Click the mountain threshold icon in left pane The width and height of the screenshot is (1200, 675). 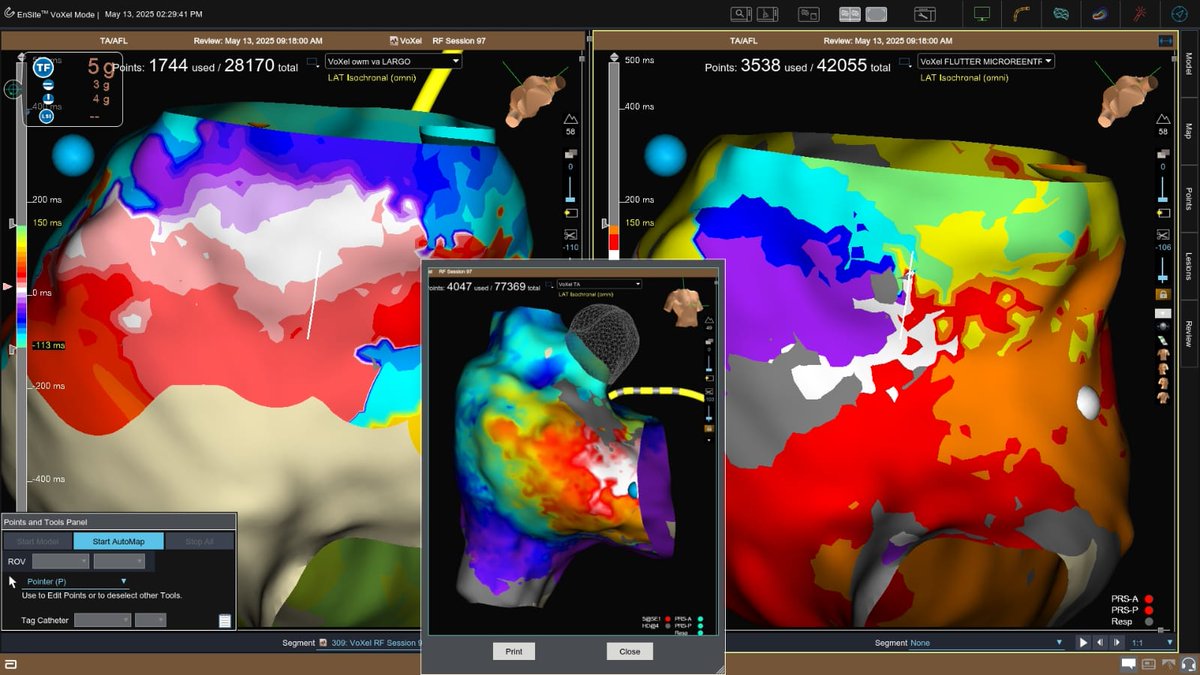point(571,118)
